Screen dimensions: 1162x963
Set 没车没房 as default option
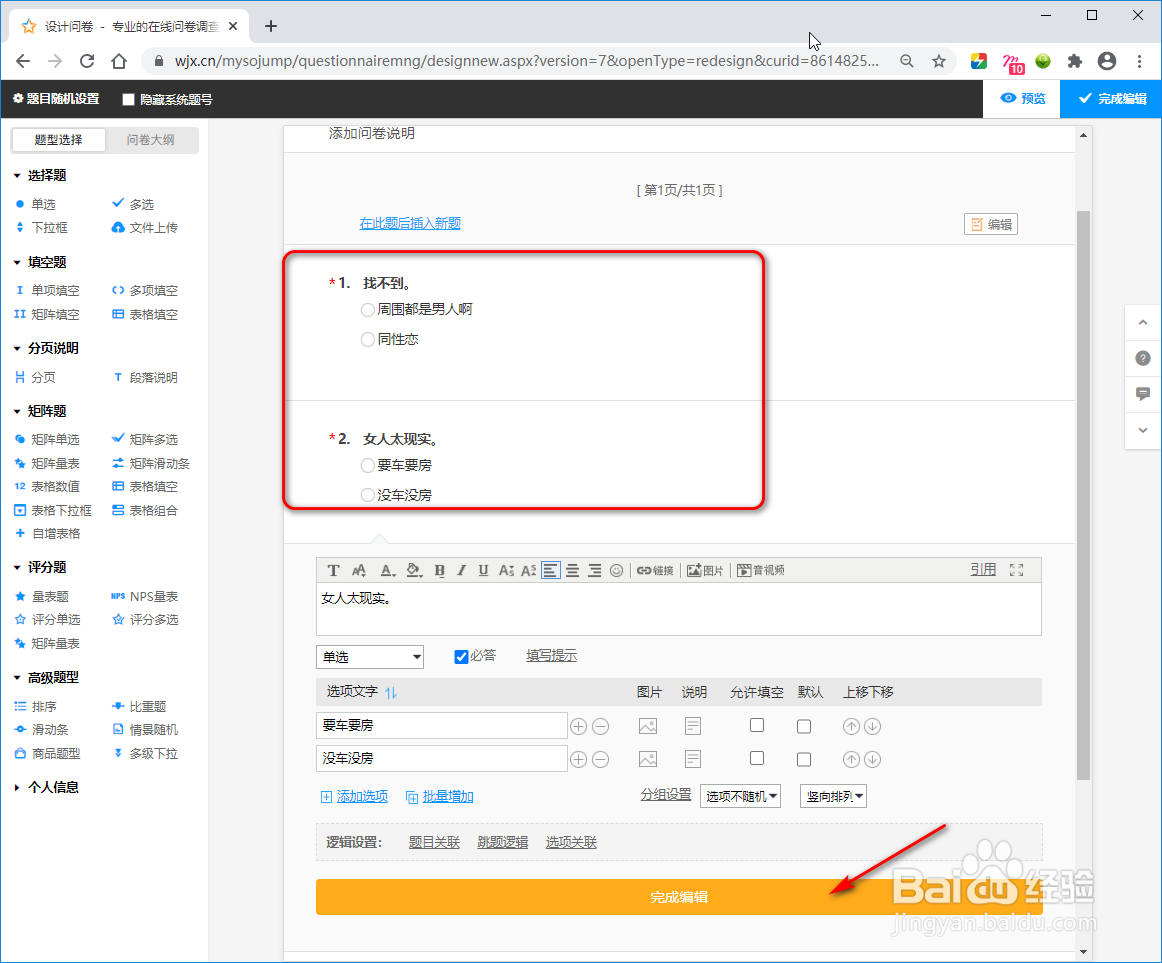(804, 759)
